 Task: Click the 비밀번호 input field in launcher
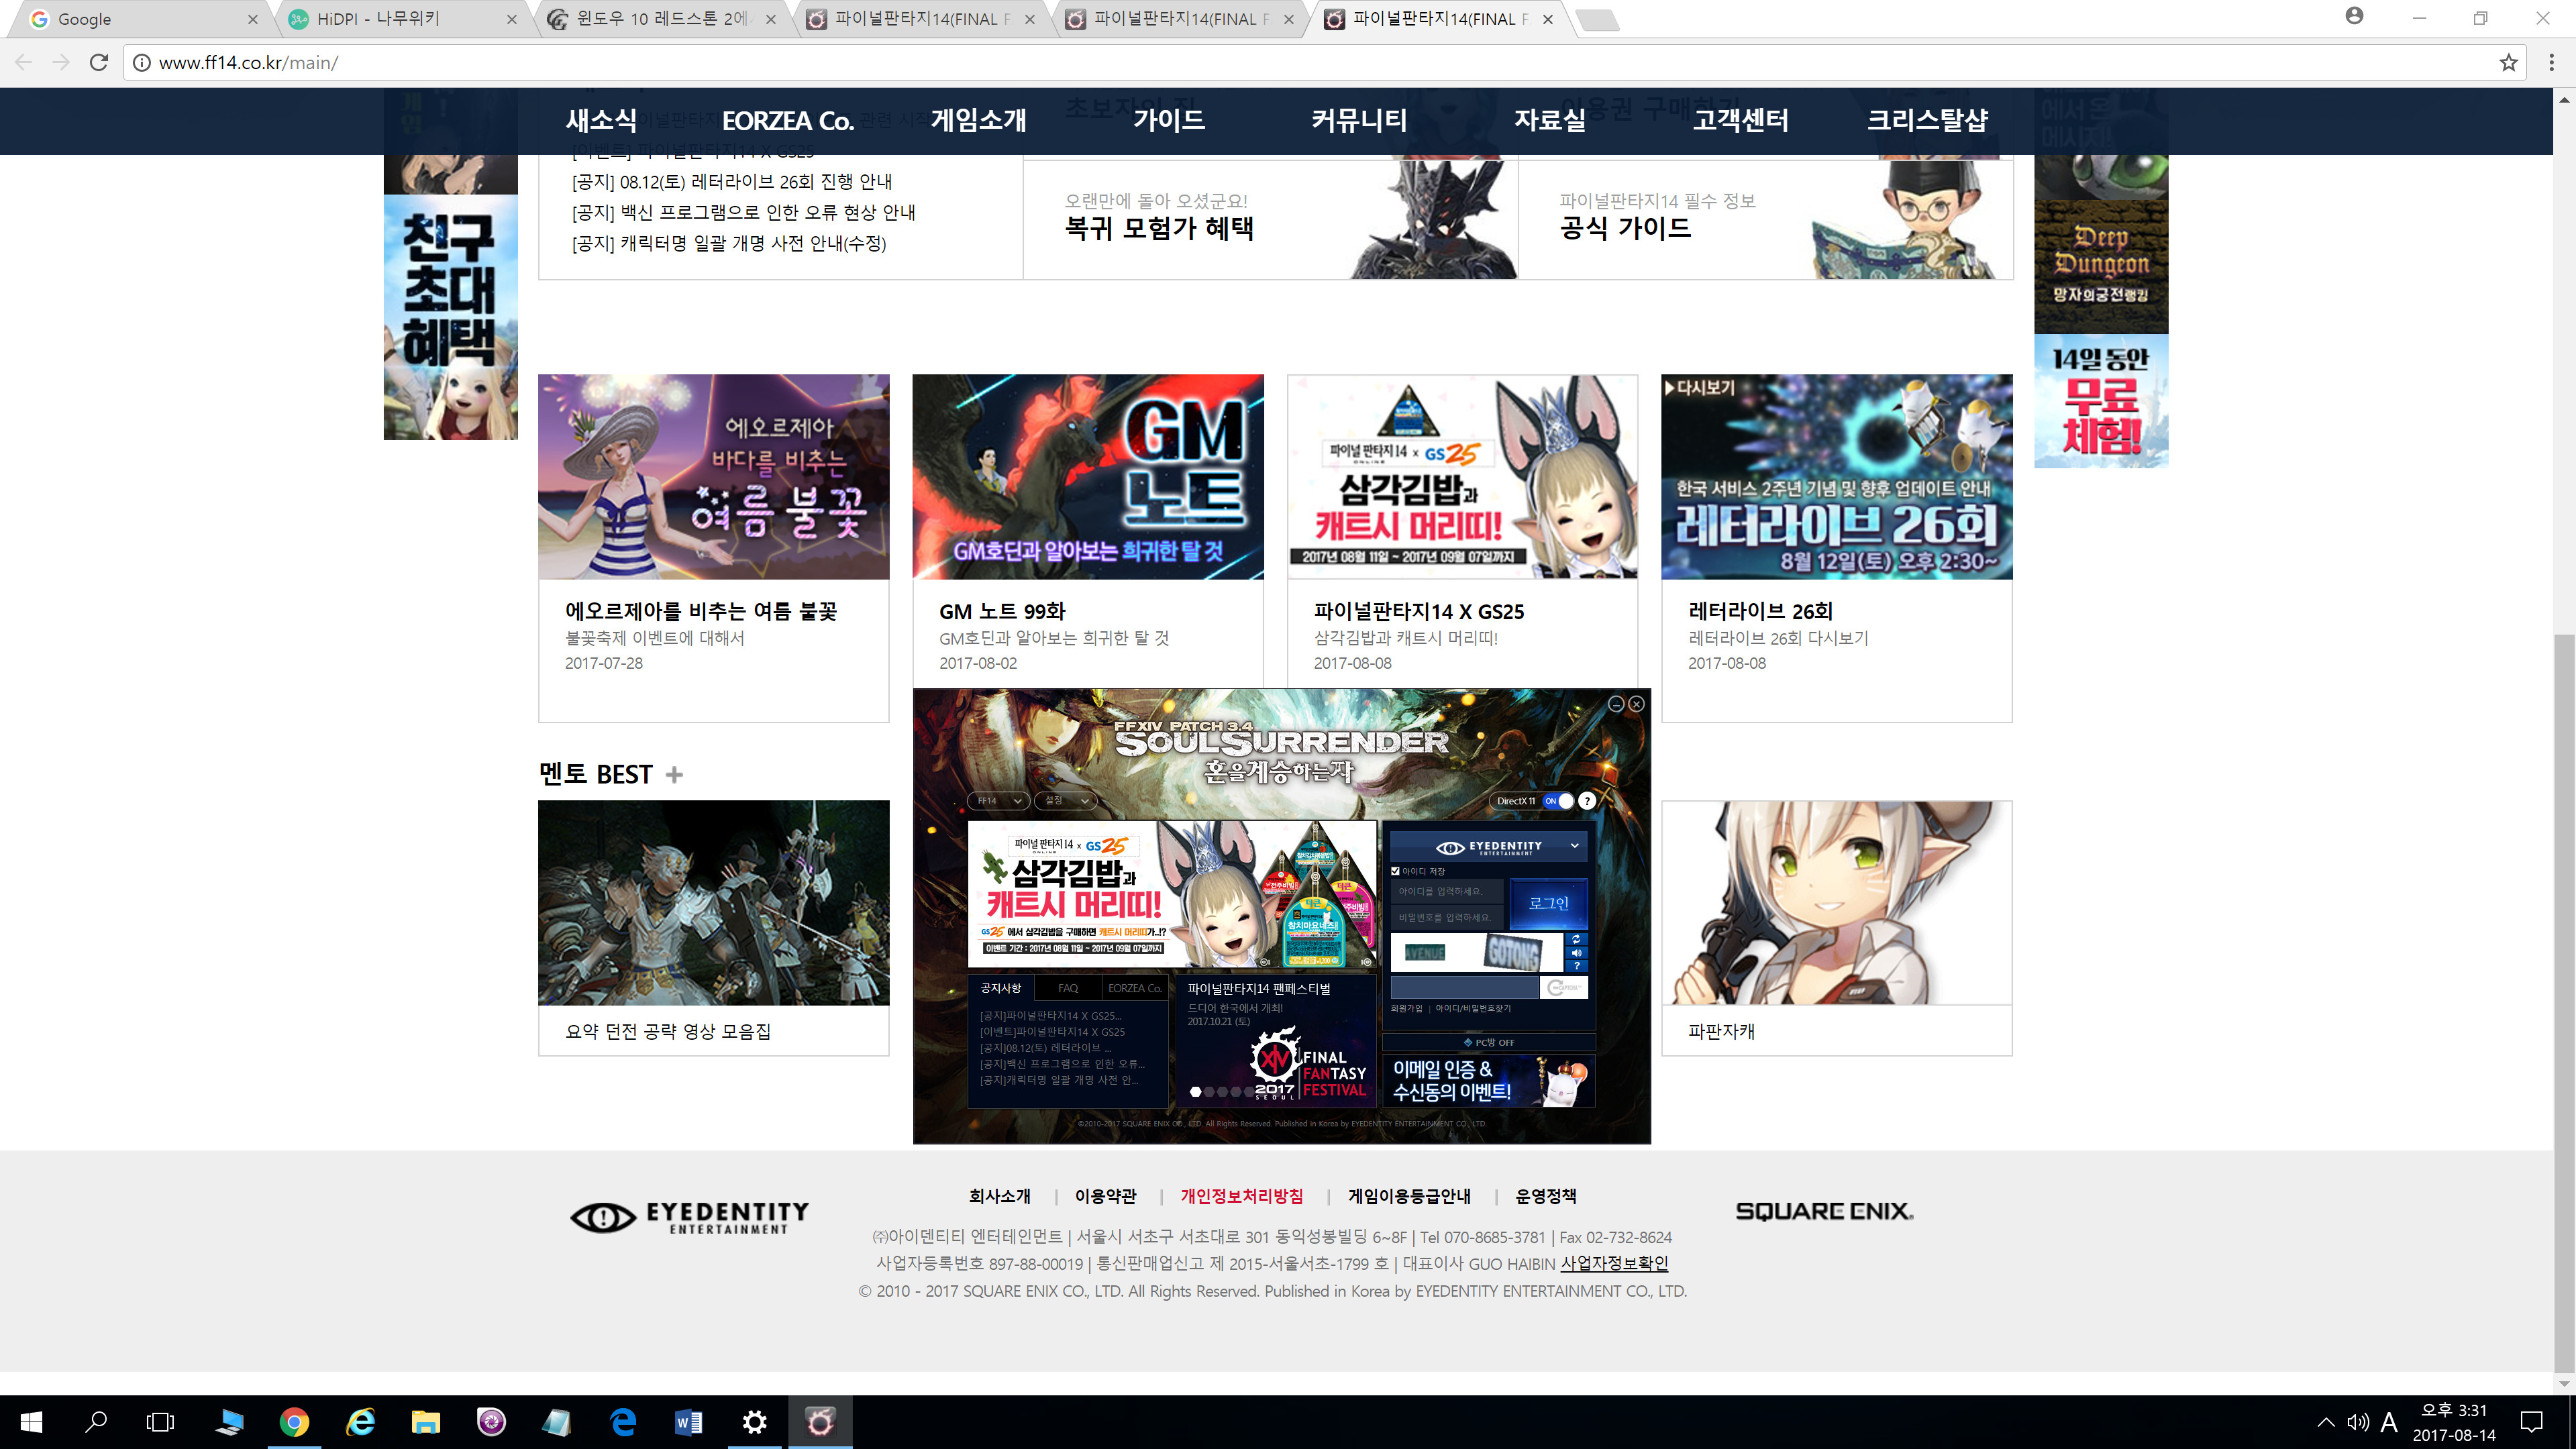point(1448,917)
